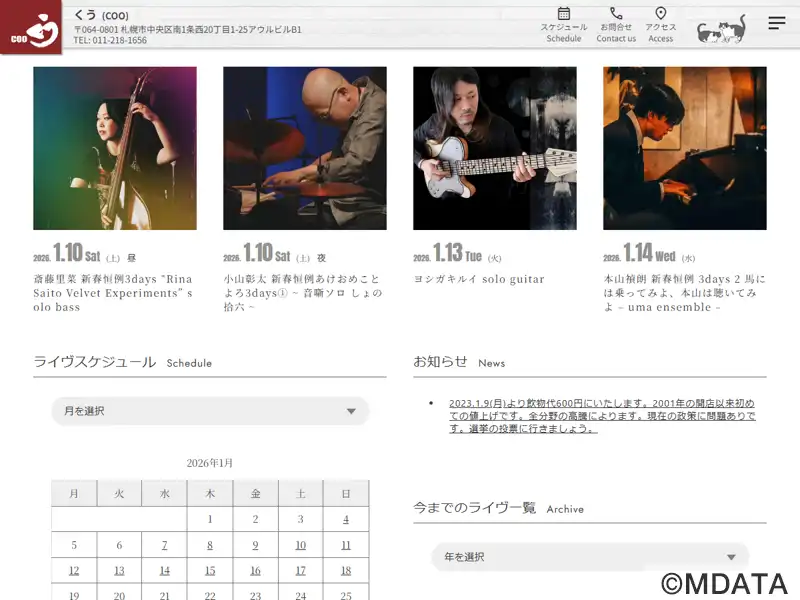Open the 2023.1.9 drink price news link
Image resolution: width=800 pixels, height=600 pixels.
602,416
